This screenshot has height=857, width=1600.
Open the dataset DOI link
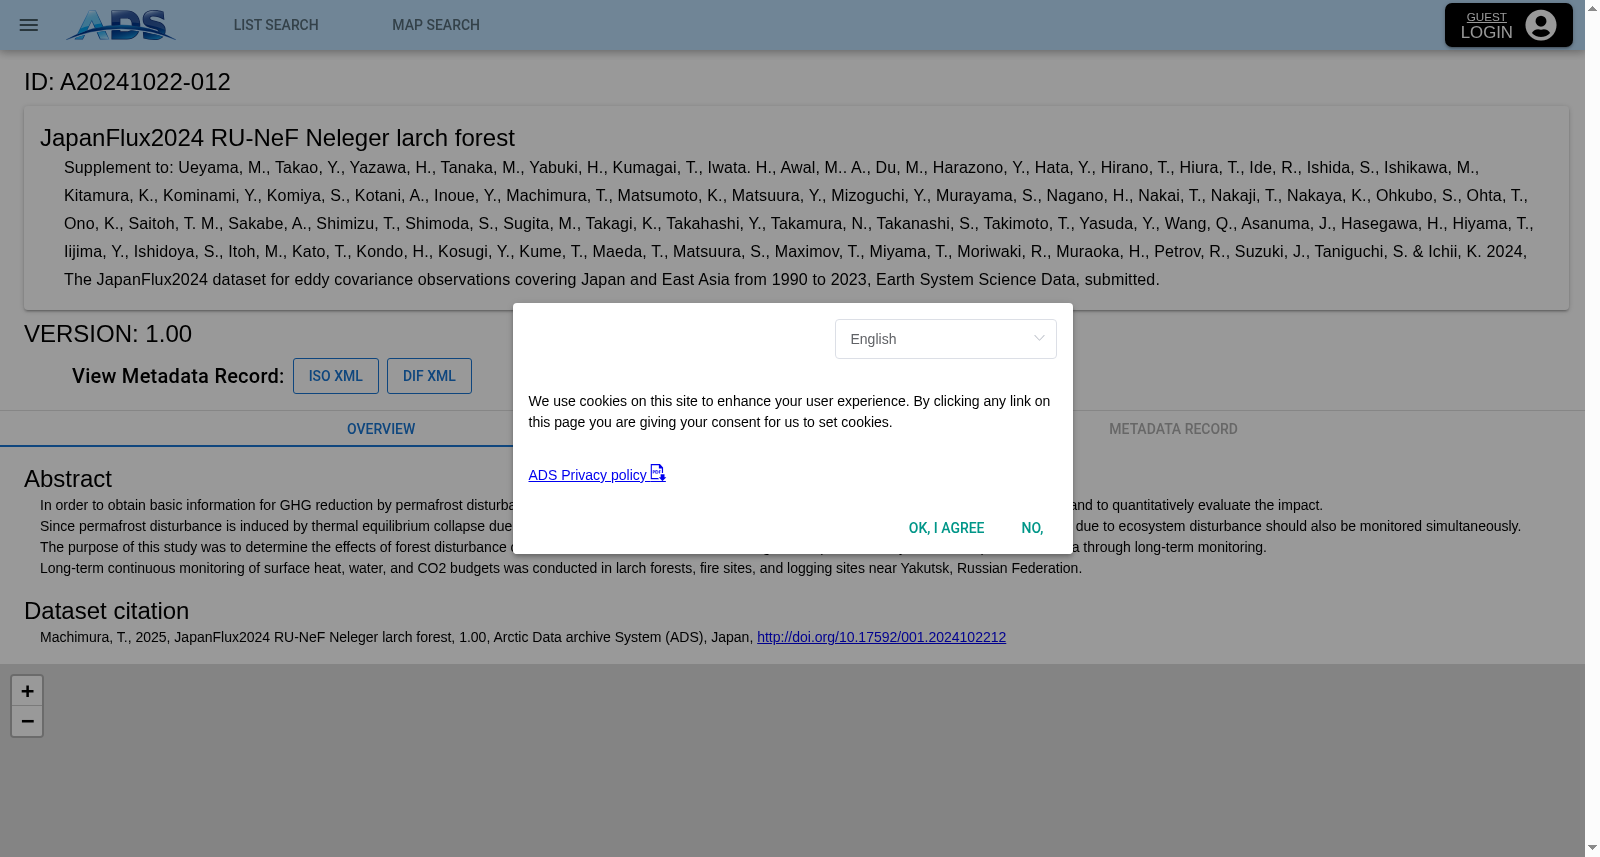pyautogui.click(x=881, y=637)
